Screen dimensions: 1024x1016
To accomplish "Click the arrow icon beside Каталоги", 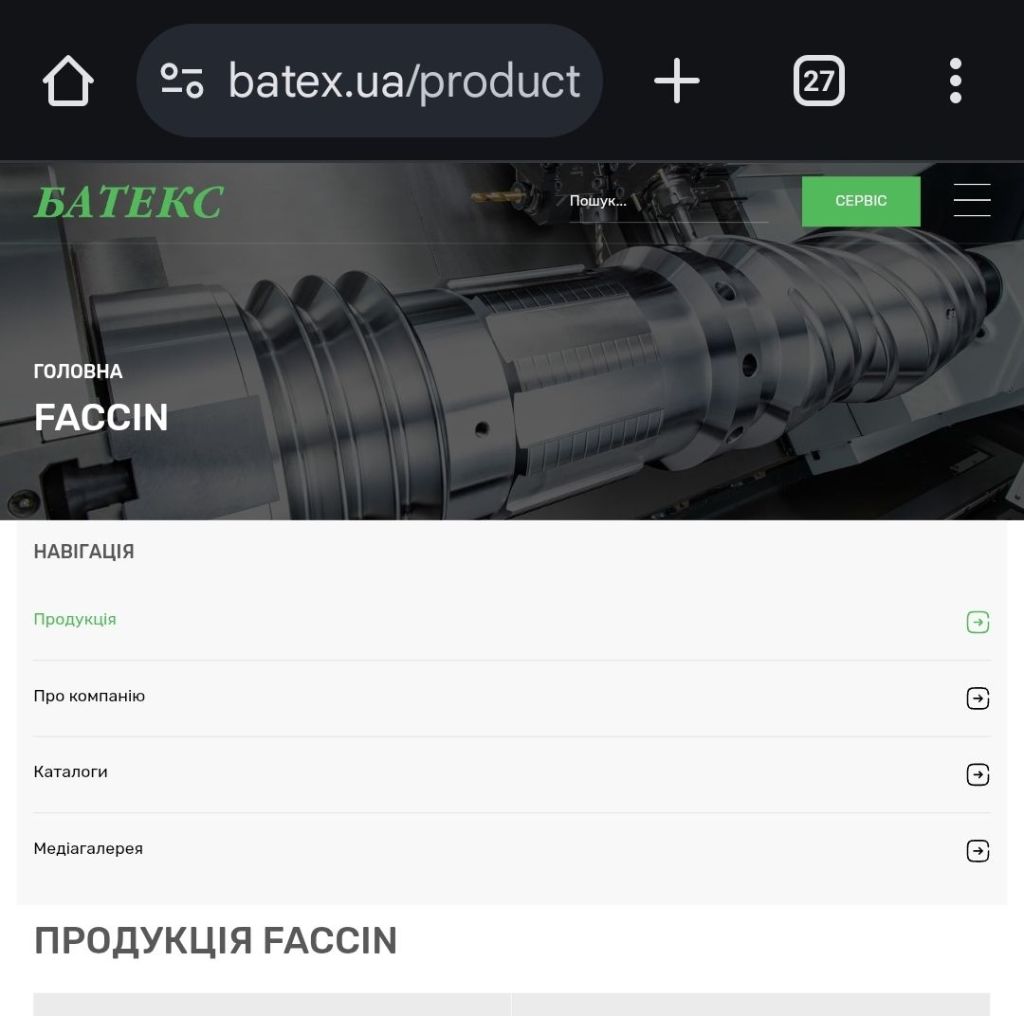I will tap(978, 774).
